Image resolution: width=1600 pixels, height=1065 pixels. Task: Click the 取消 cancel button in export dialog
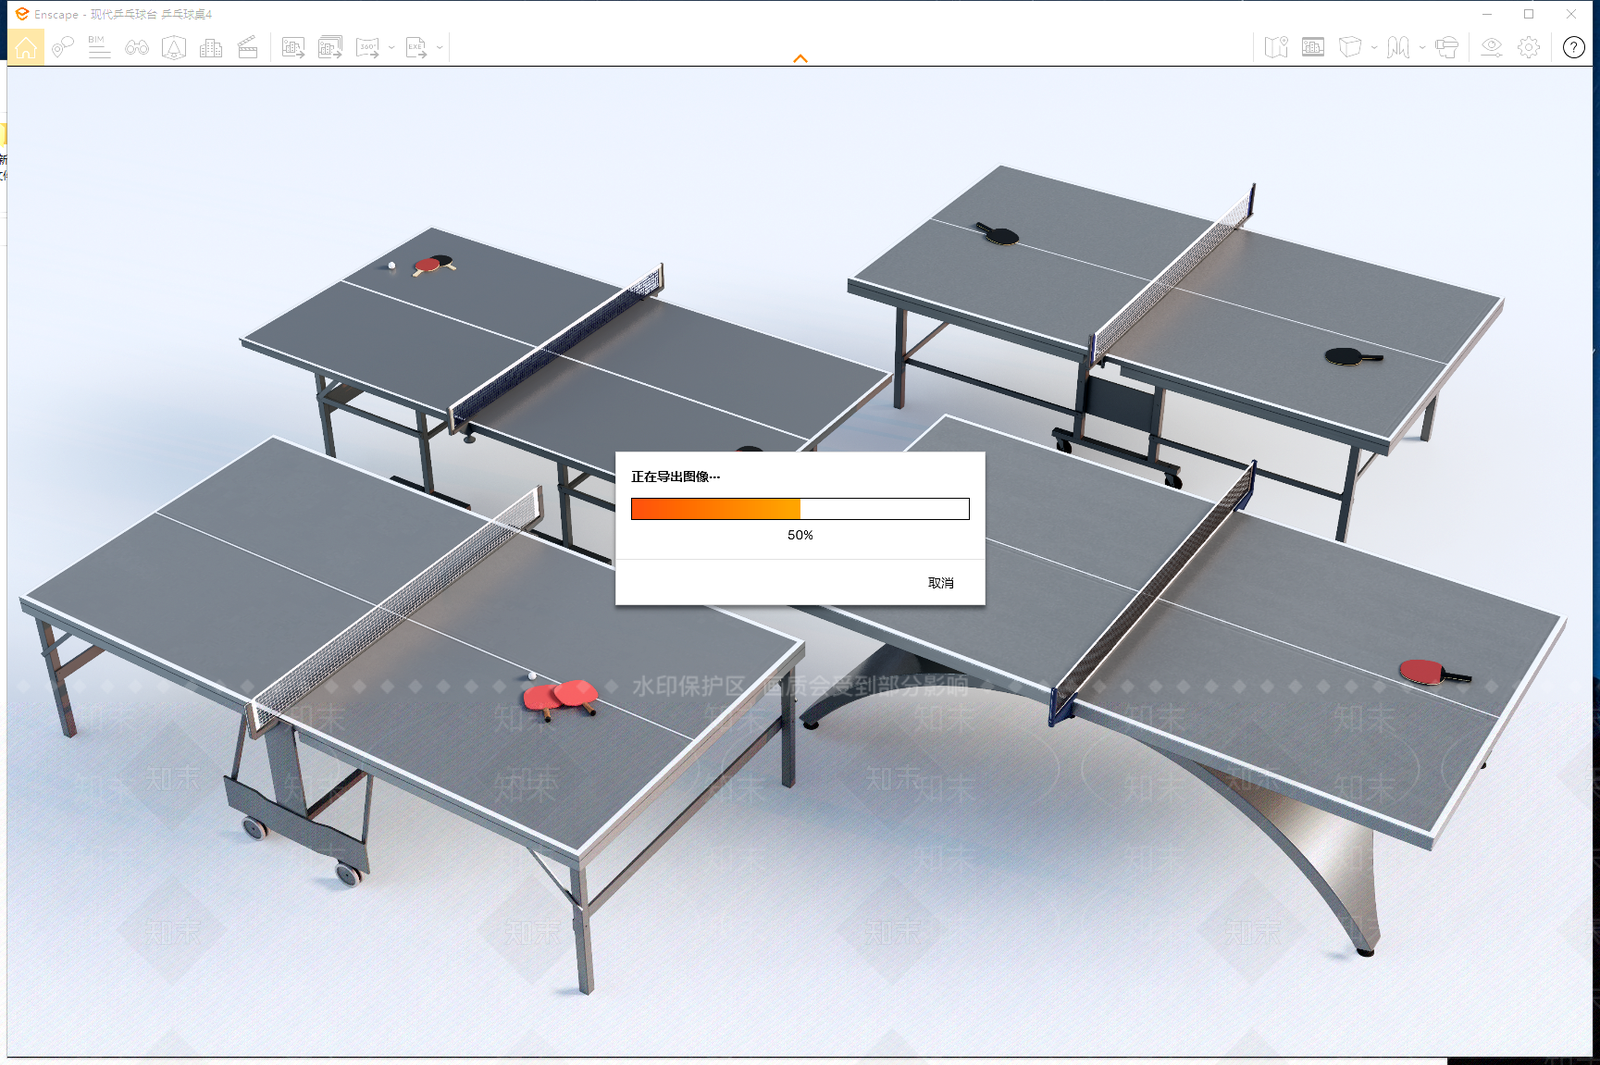(x=941, y=583)
